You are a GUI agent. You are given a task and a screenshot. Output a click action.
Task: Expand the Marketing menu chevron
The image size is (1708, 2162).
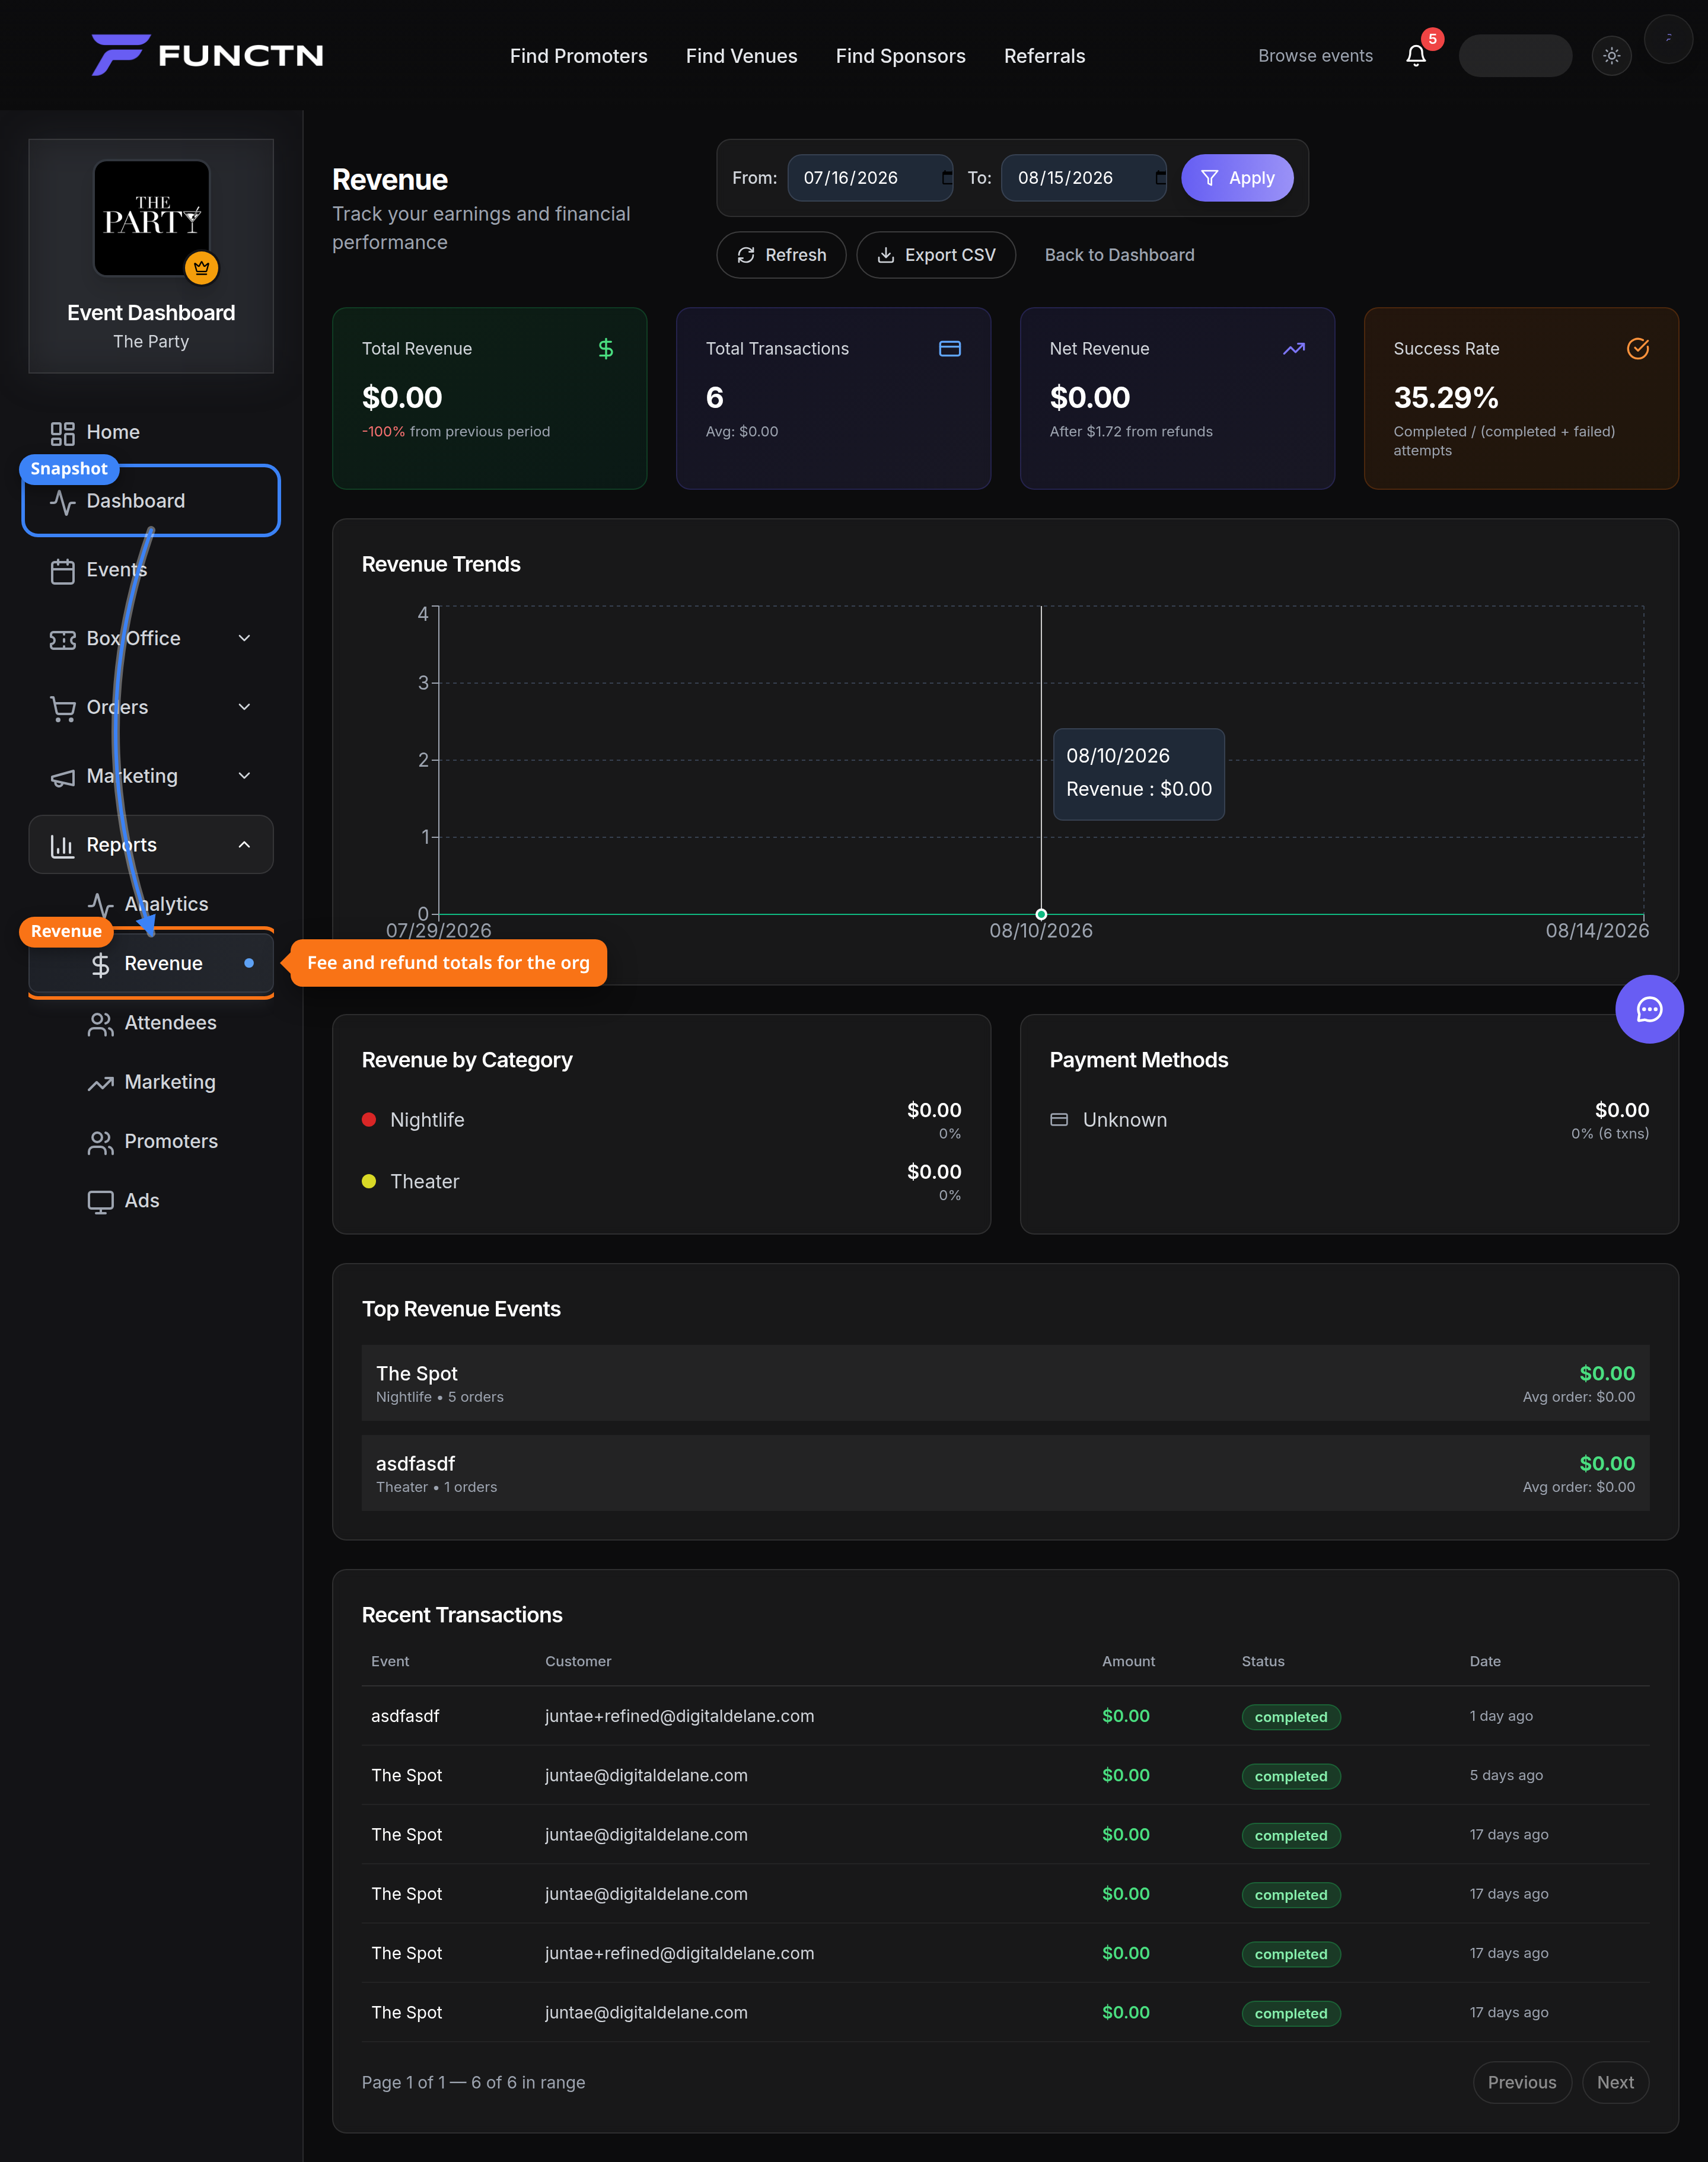[244, 776]
